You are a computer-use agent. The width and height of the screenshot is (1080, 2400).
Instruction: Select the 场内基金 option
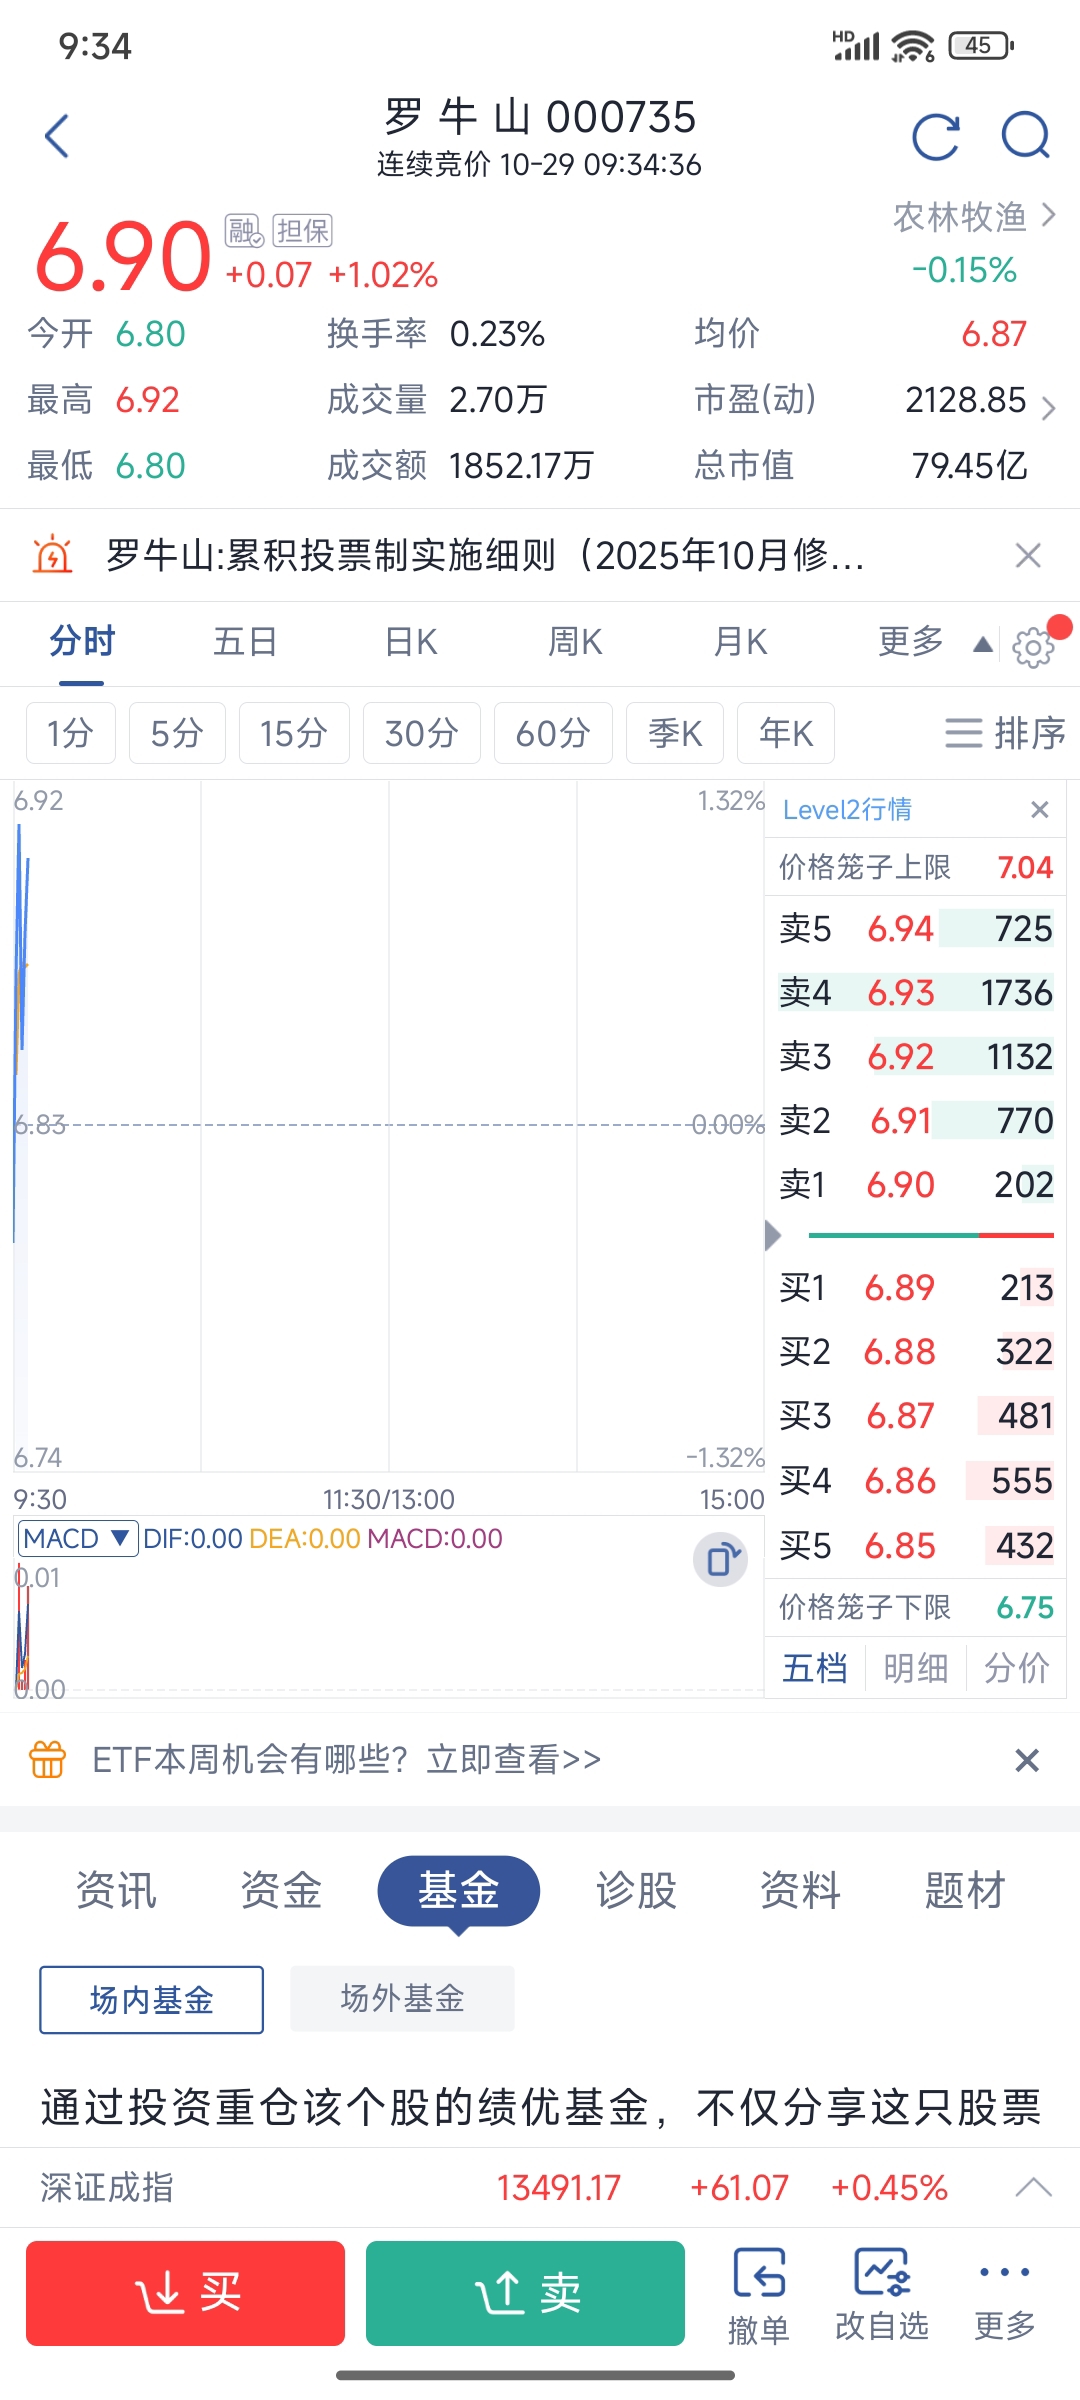151,1999
